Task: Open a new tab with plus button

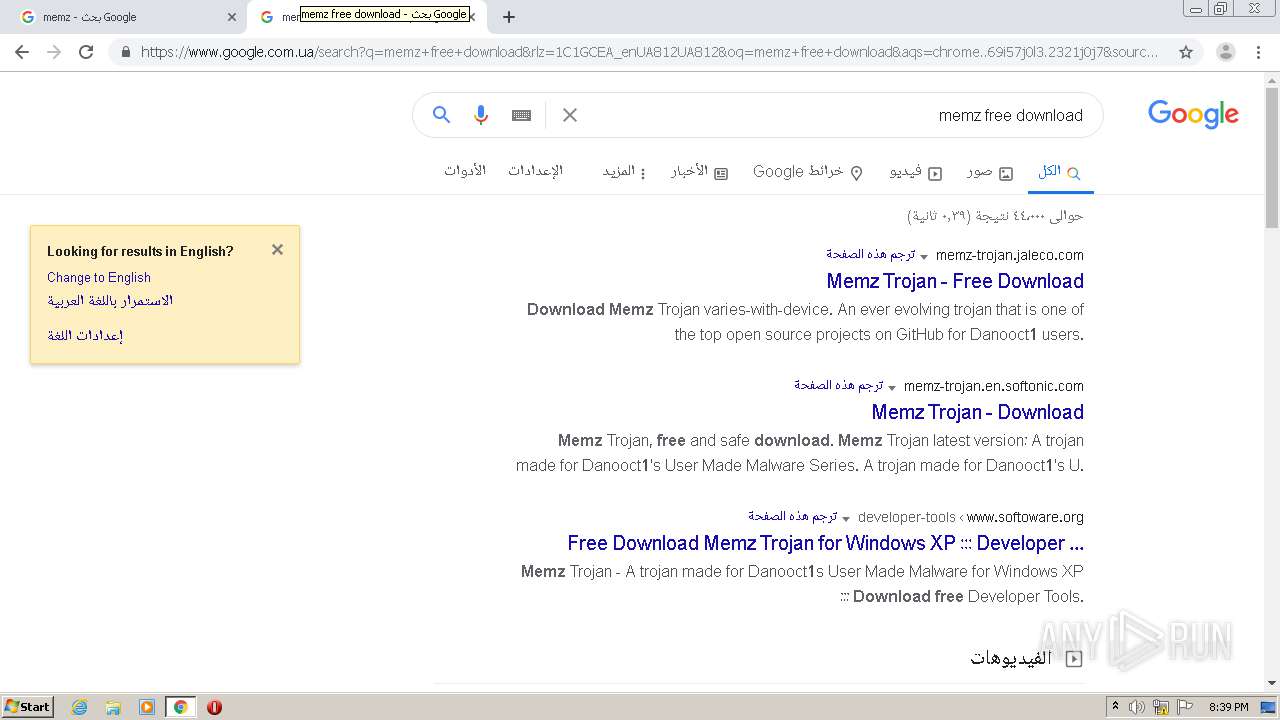Action: tap(509, 17)
